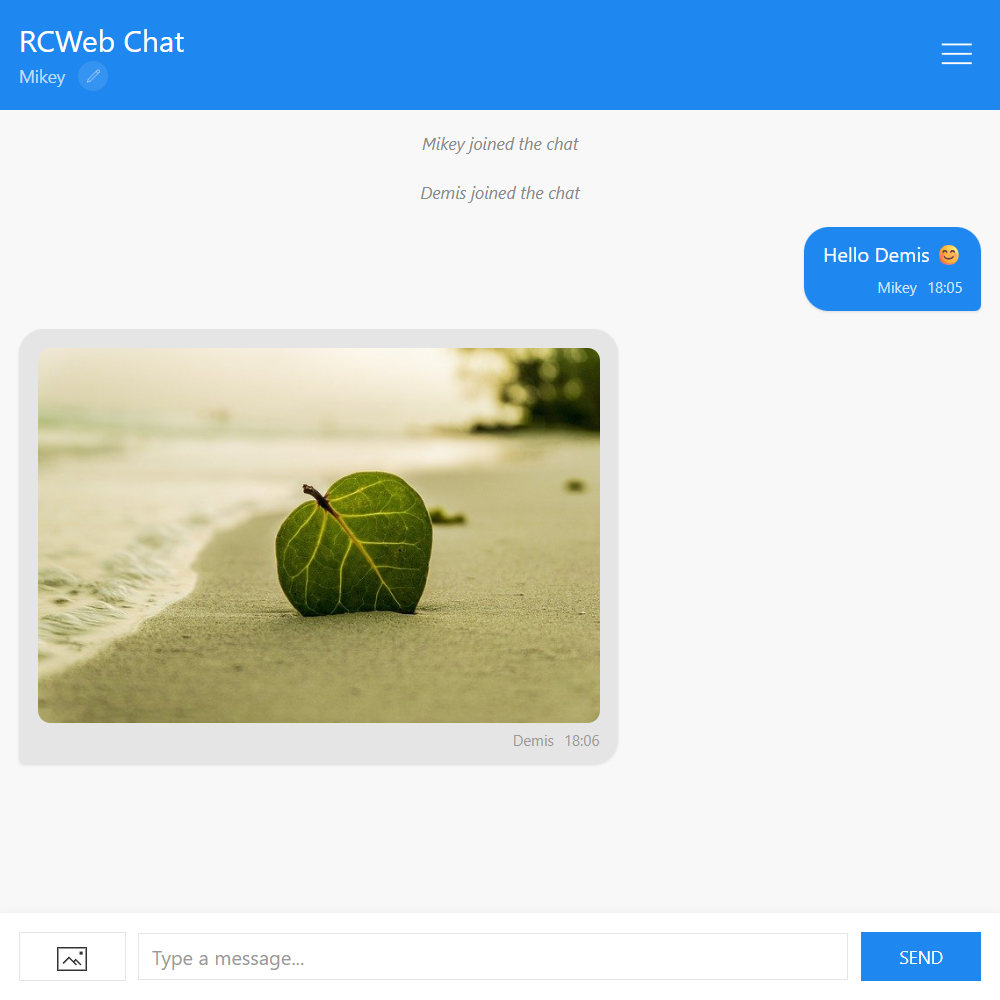Click the 'Hello Demis' message text
Image resolution: width=1000 pixels, height=1000 pixels.
[x=875, y=255]
